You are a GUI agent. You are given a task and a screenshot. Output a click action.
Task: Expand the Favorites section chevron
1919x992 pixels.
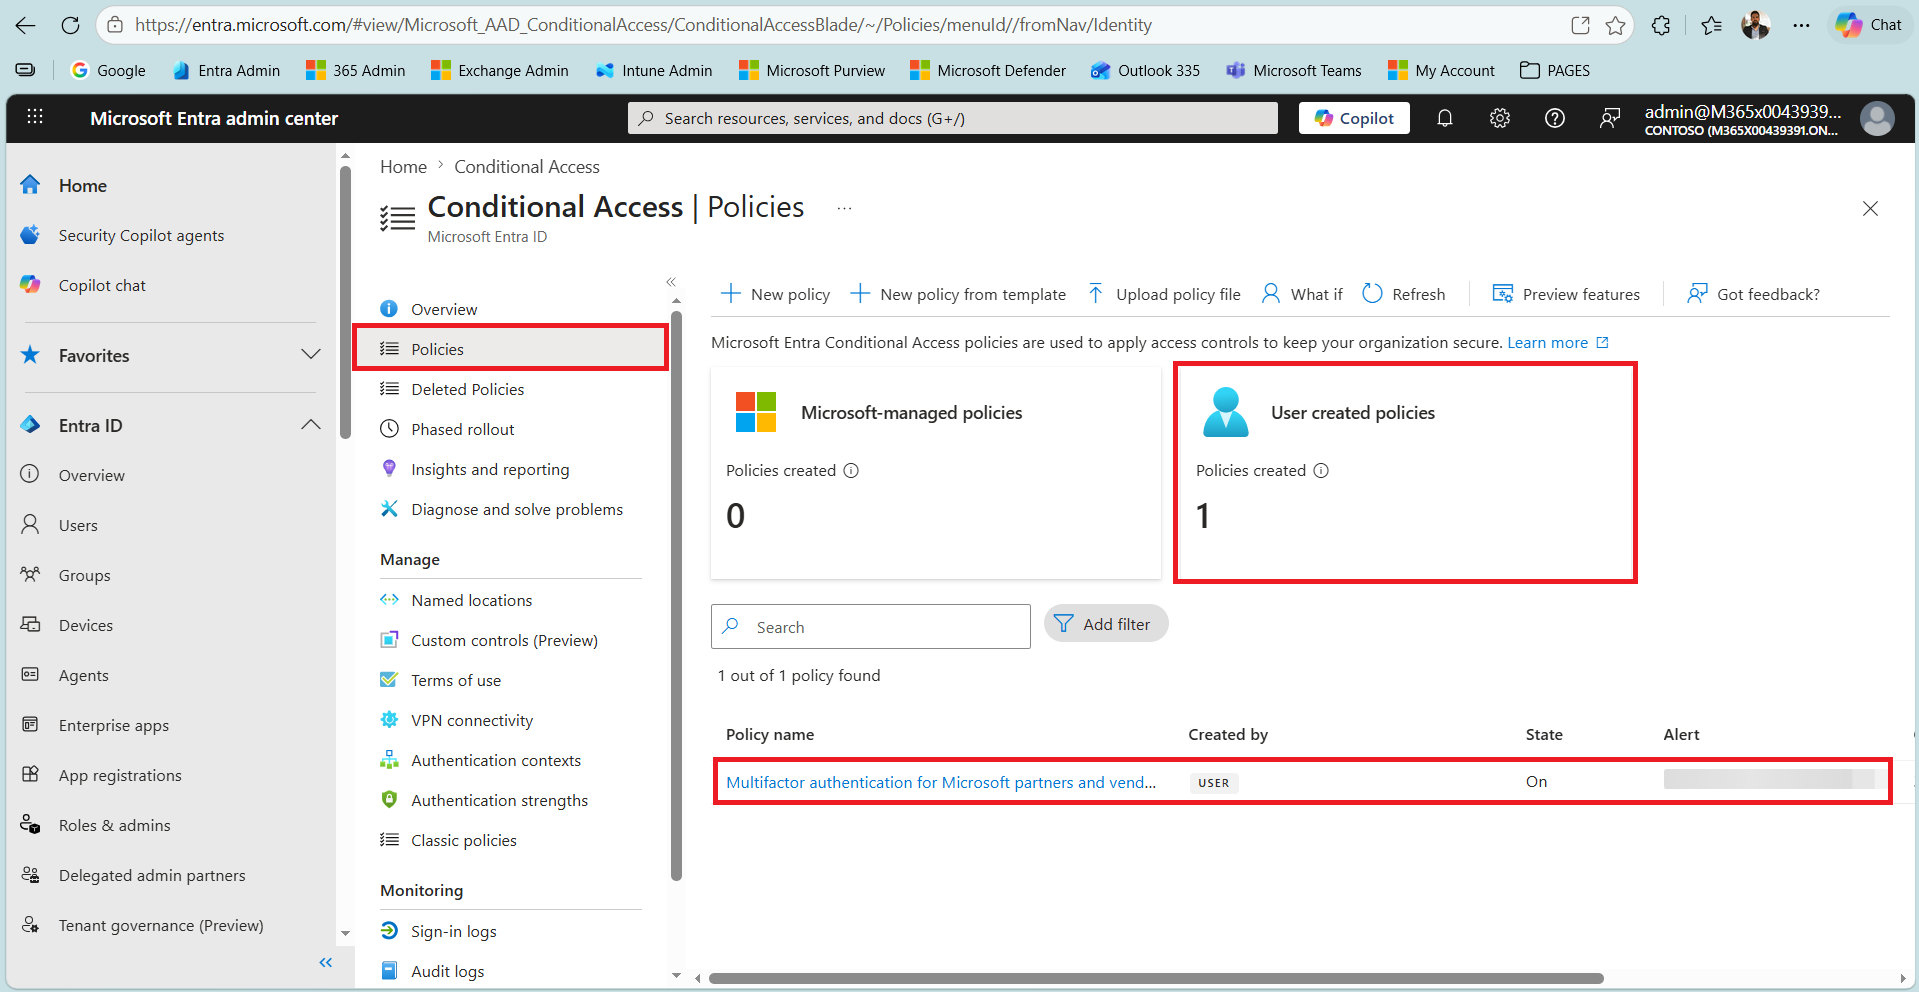[311, 355]
